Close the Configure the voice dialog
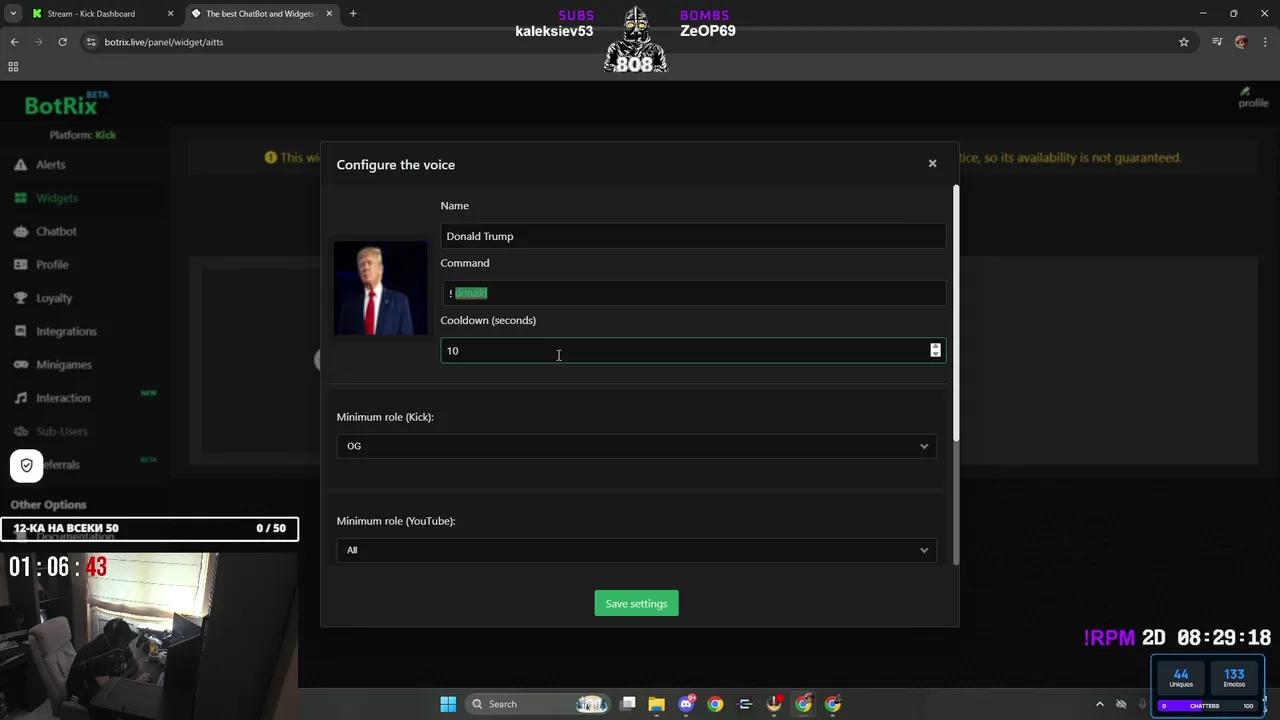This screenshot has height=720, width=1280. click(x=932, y=163)
